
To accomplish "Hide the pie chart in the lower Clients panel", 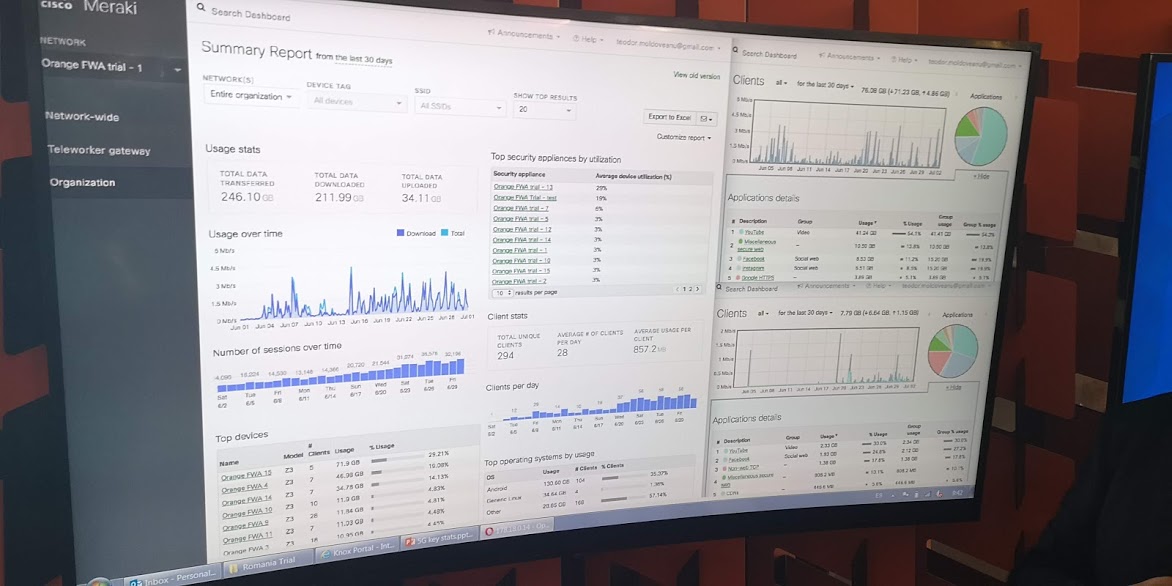I will [954, 387].
